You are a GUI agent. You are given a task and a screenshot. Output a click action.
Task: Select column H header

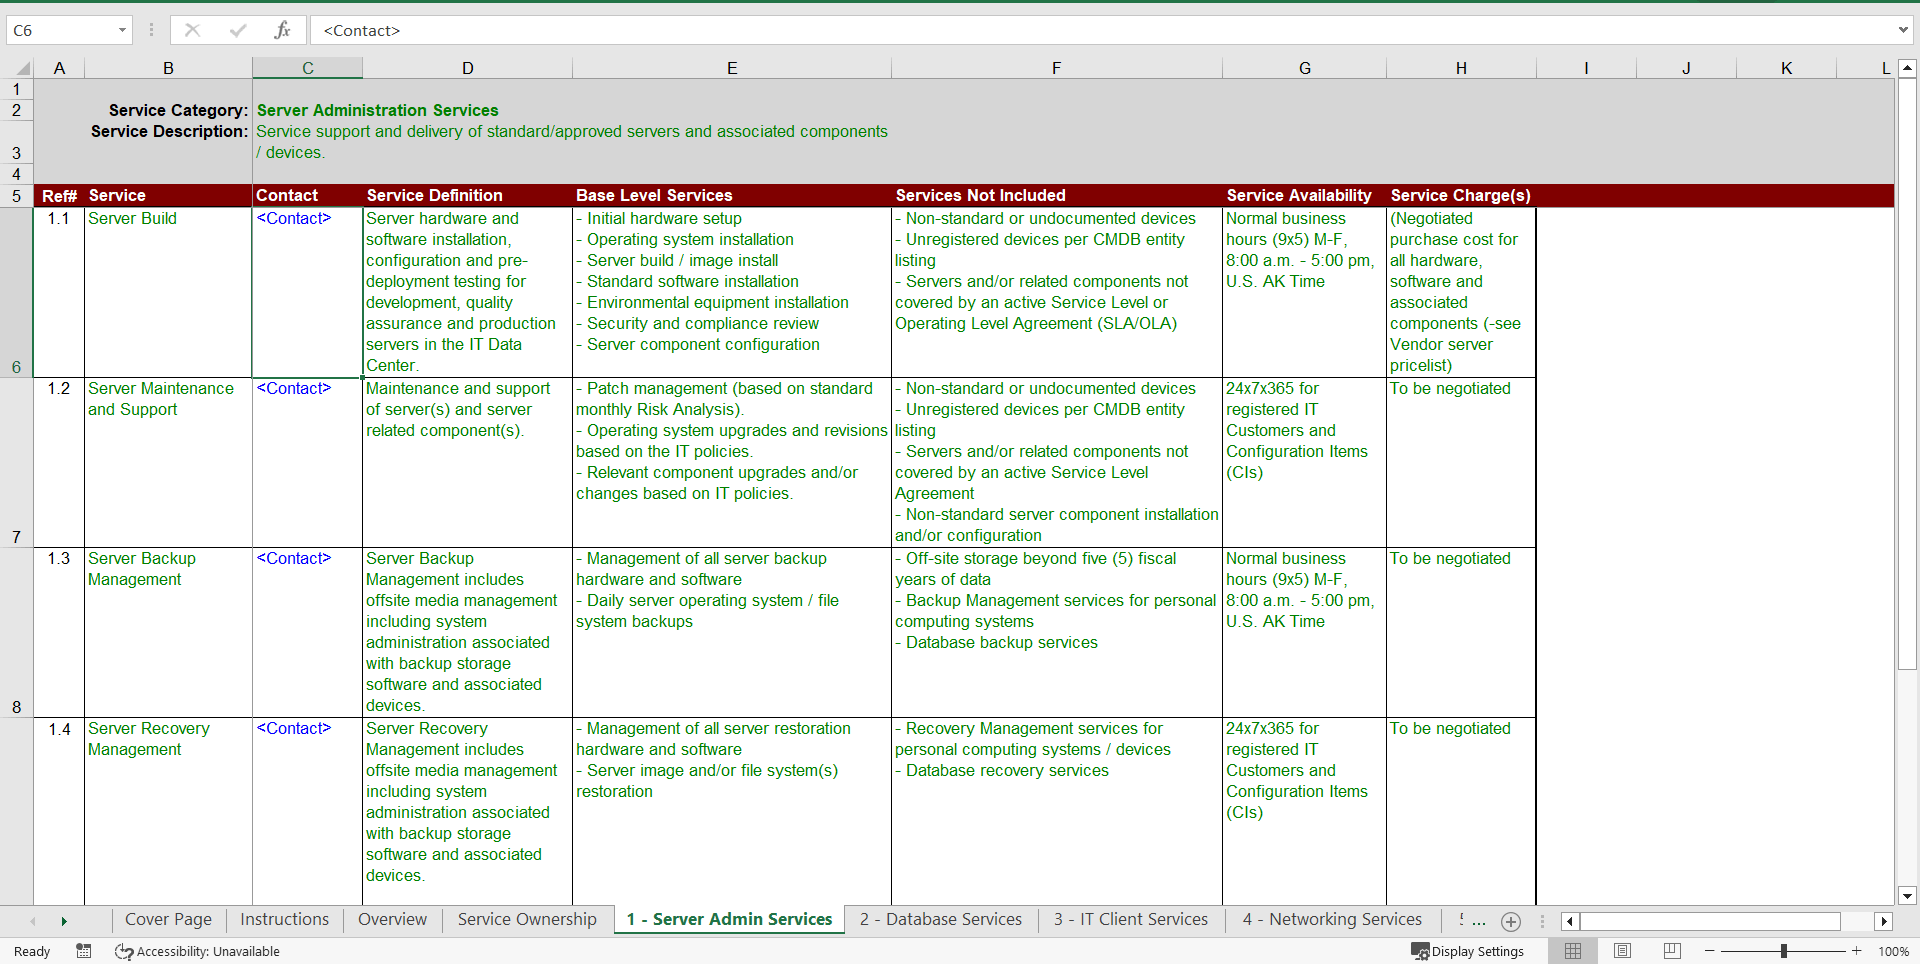1461,68
